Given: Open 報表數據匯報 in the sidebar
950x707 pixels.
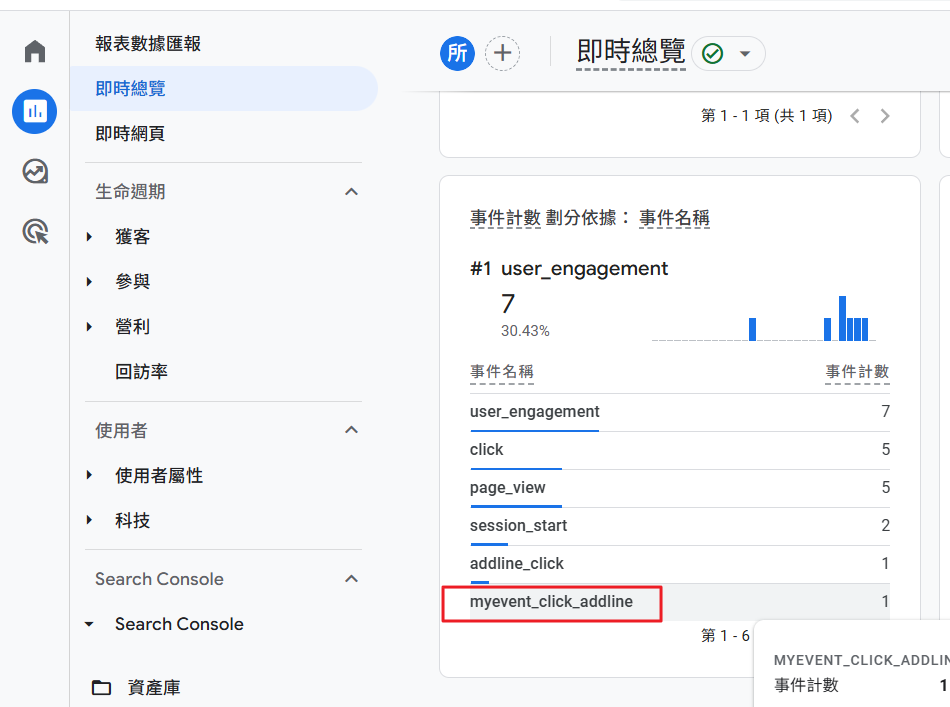Looking at the screenshot, I should (x=148, y=44).
